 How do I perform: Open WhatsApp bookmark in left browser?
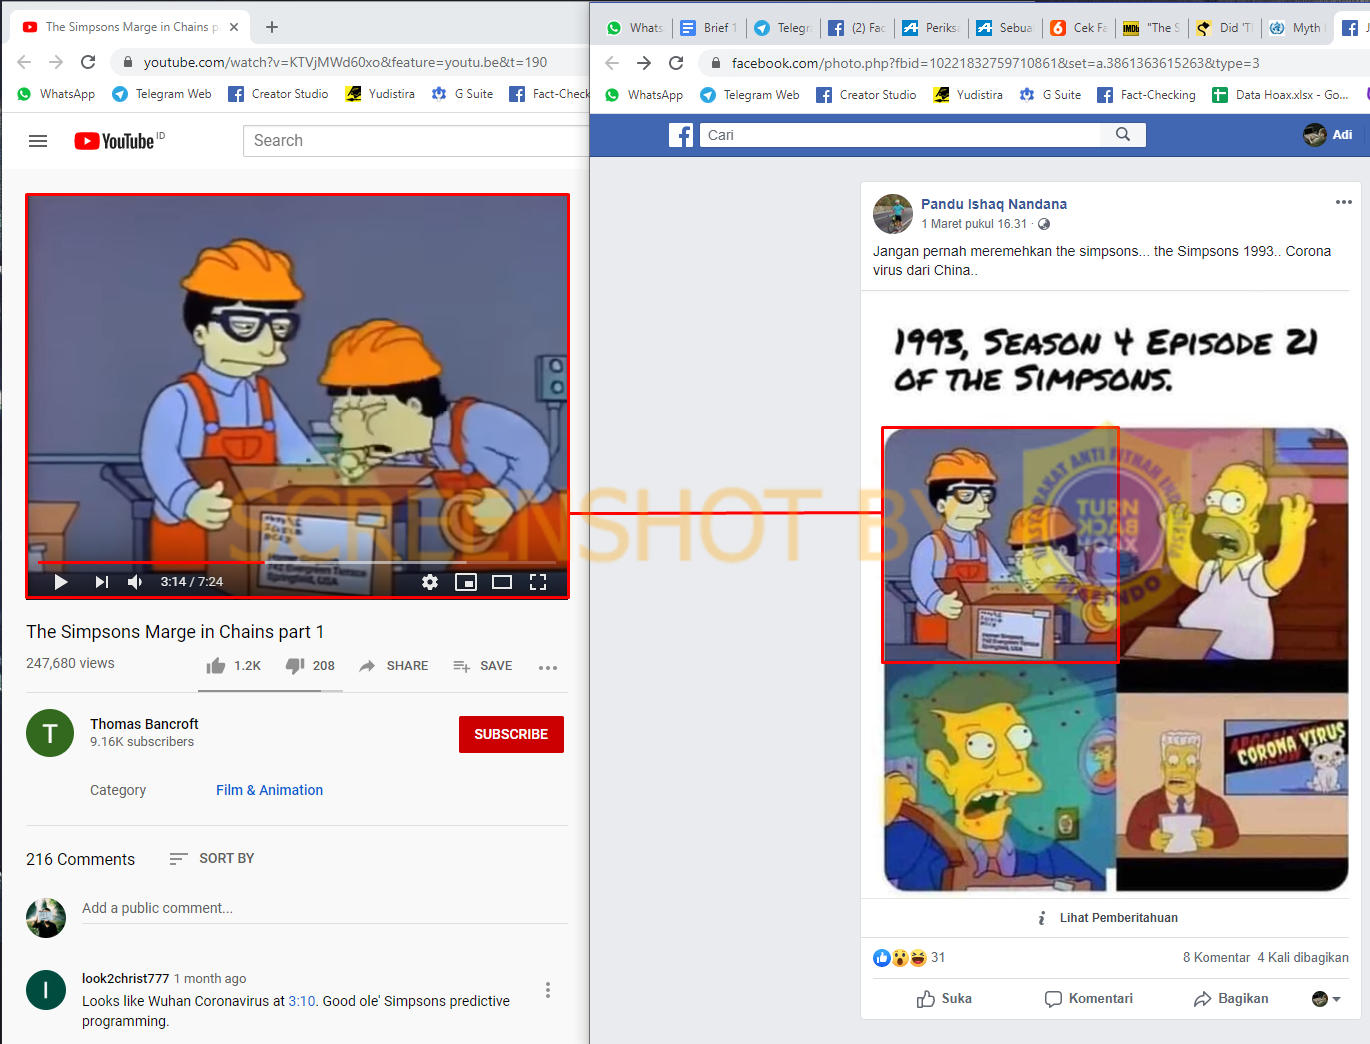pyautogui.click(x=57, y=94)
